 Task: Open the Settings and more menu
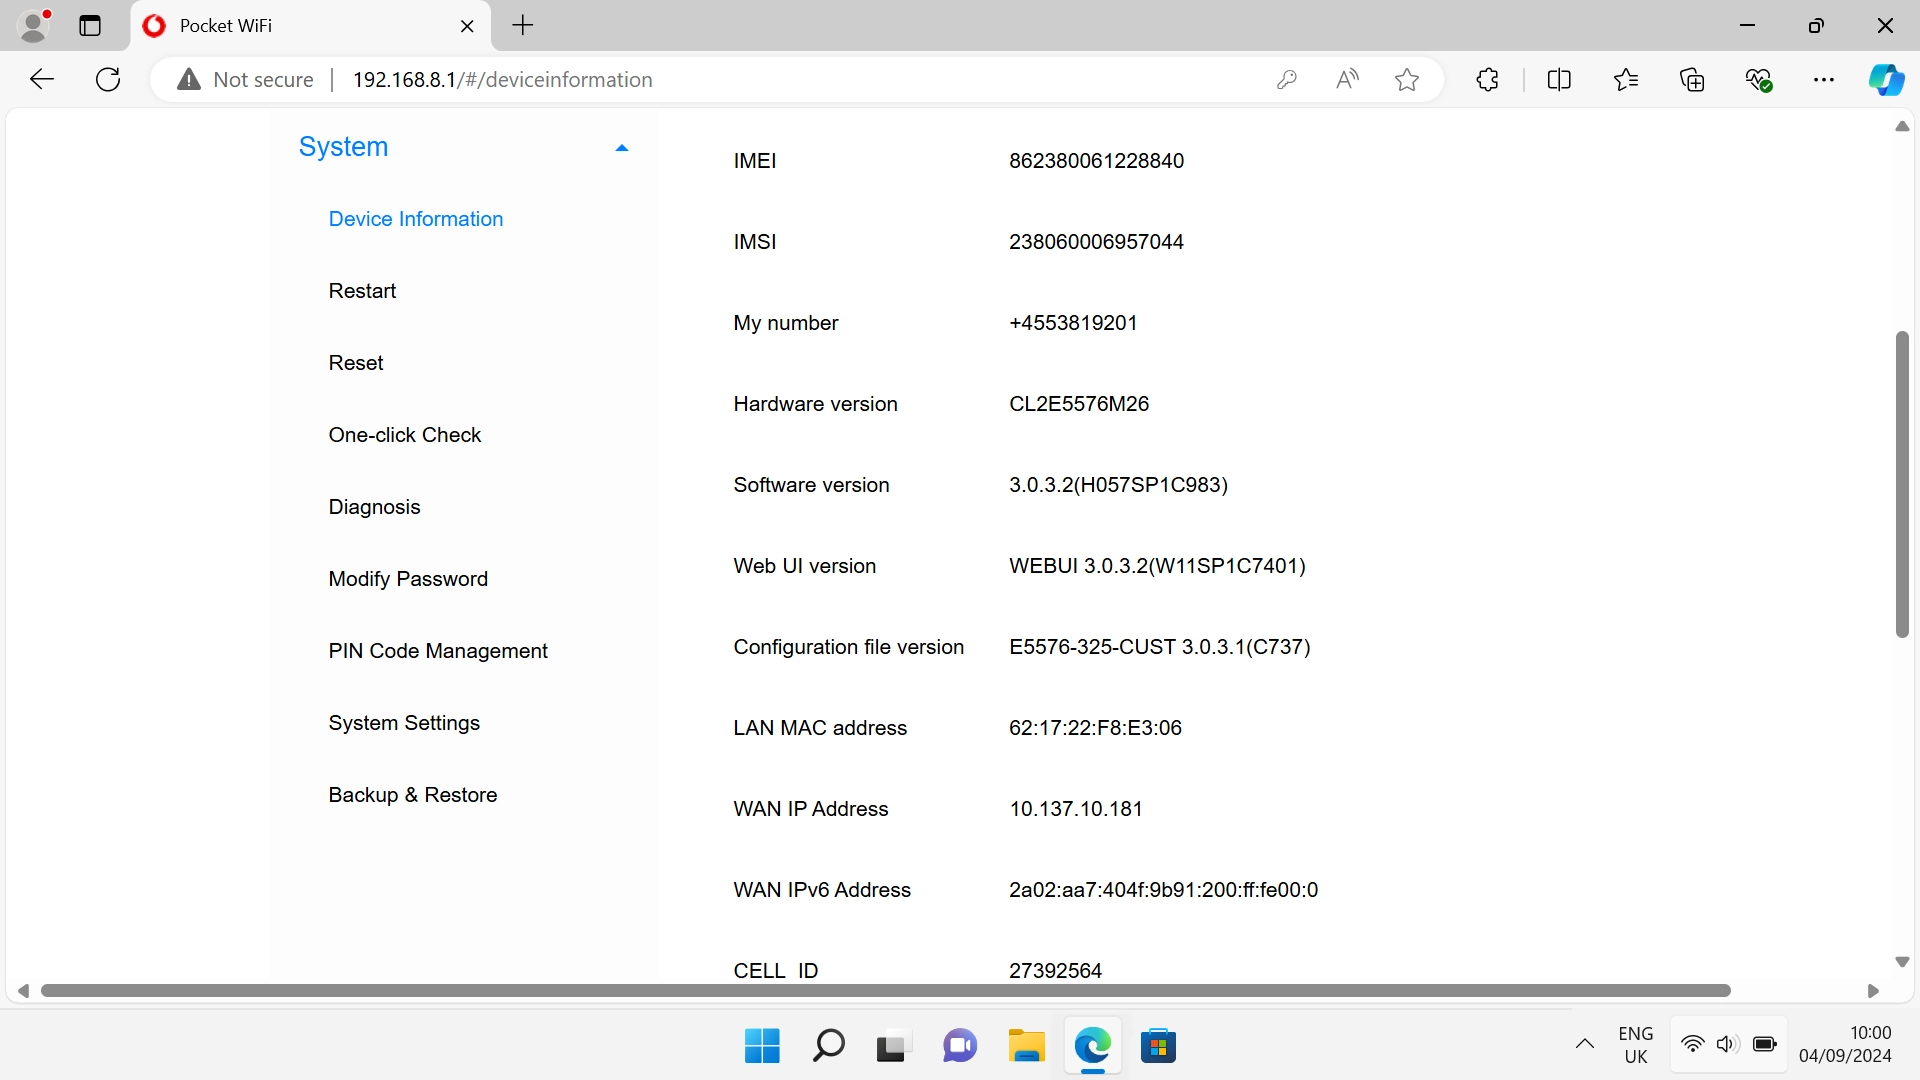[x=1825, y=79]
